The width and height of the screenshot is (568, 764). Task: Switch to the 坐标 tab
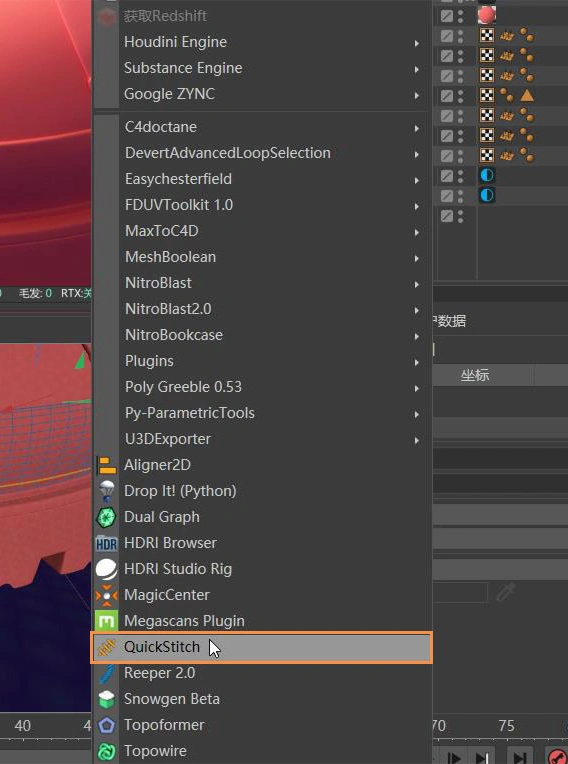coord(475,375)
